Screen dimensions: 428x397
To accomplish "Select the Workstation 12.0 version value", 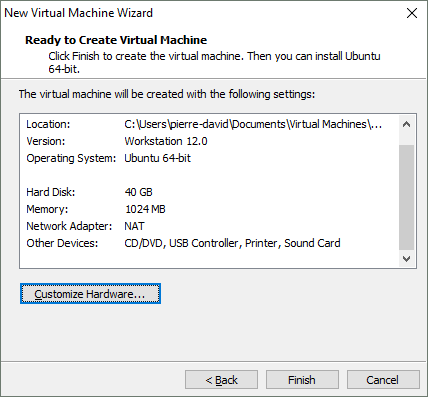I will [x=166, y=141].
